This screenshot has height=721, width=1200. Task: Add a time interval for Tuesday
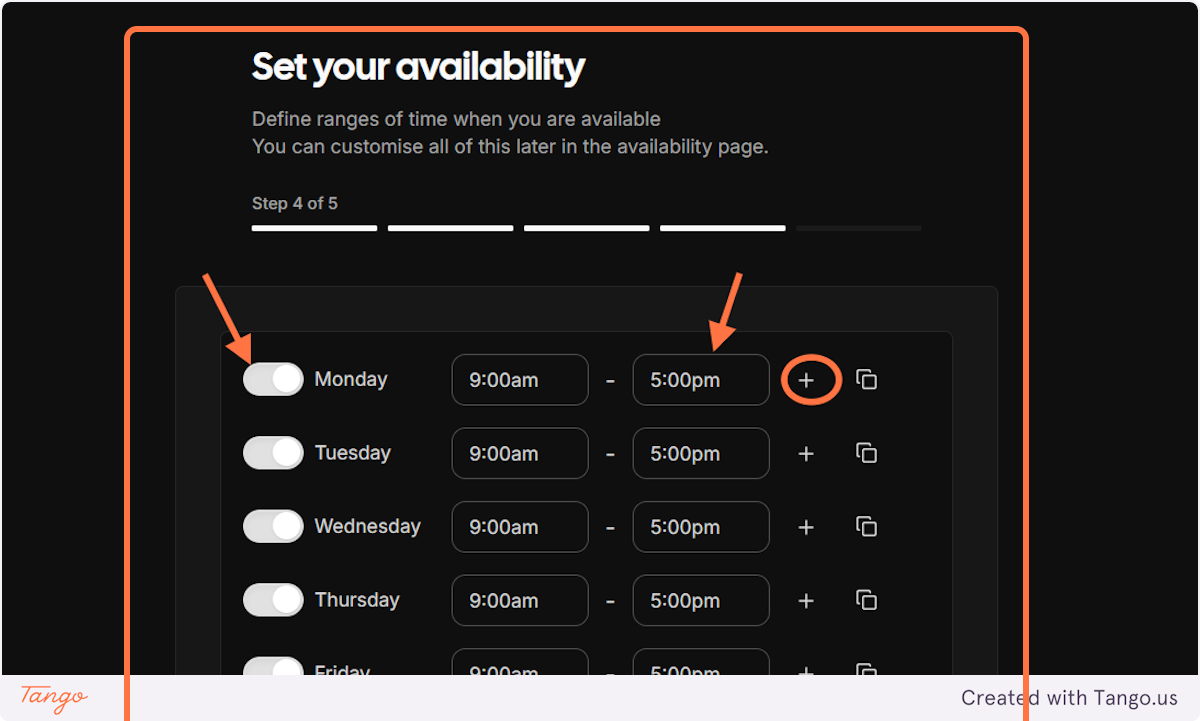[x=806, y=453]
